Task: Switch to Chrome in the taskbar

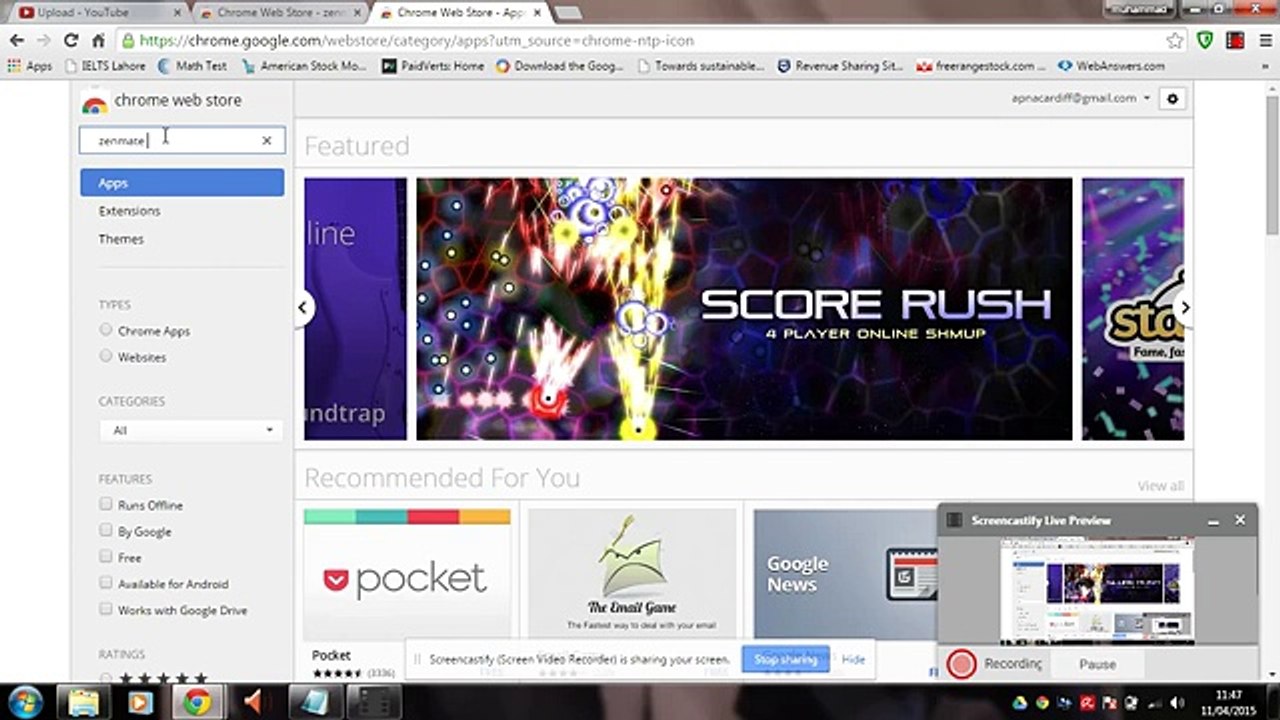Action: point(196,702)
